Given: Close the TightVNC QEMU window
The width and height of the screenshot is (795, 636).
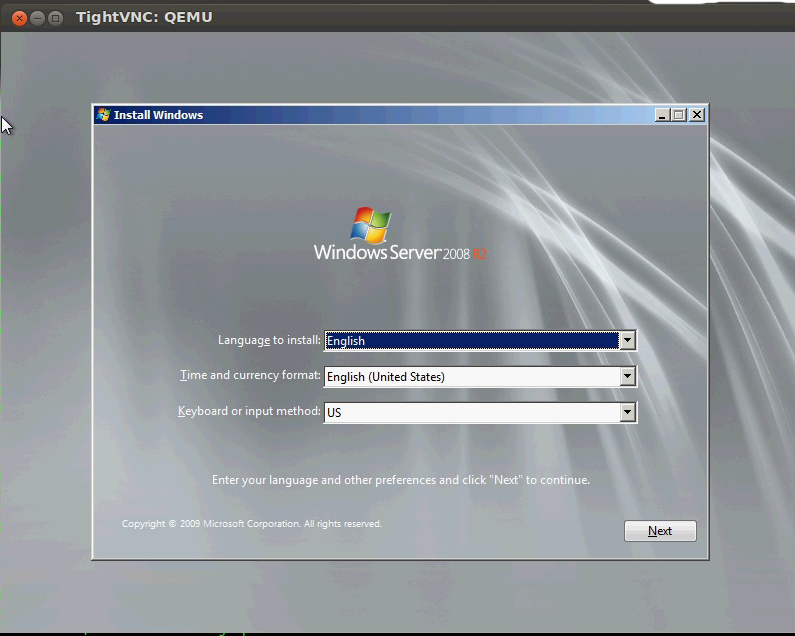Looking at the screenshot, I should (x=19, y=18).
